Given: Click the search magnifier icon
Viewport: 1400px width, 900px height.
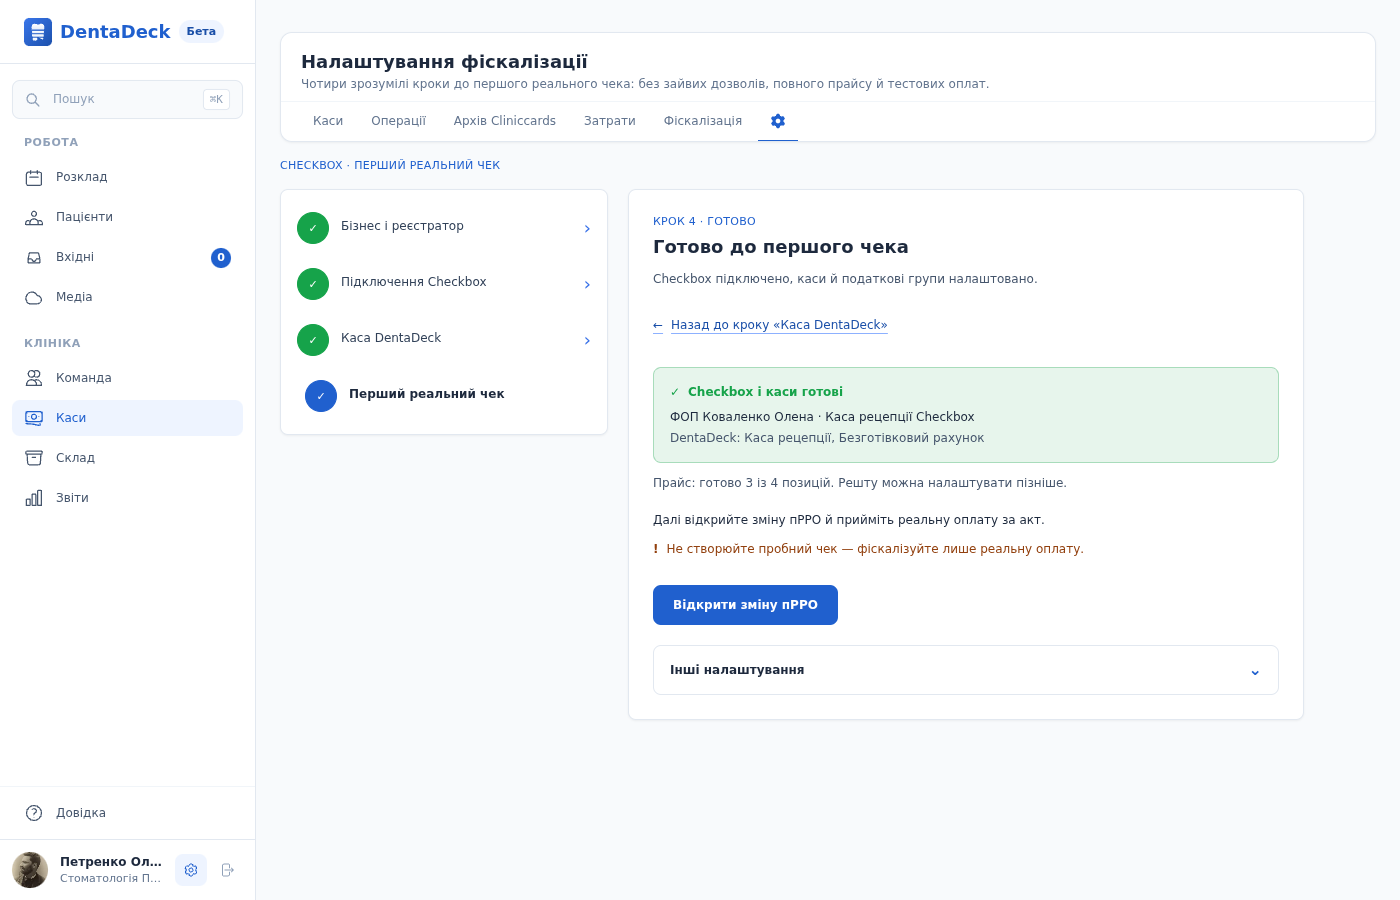Looking at the screenshot, I should pyautogui.click(x=33, y=100).
